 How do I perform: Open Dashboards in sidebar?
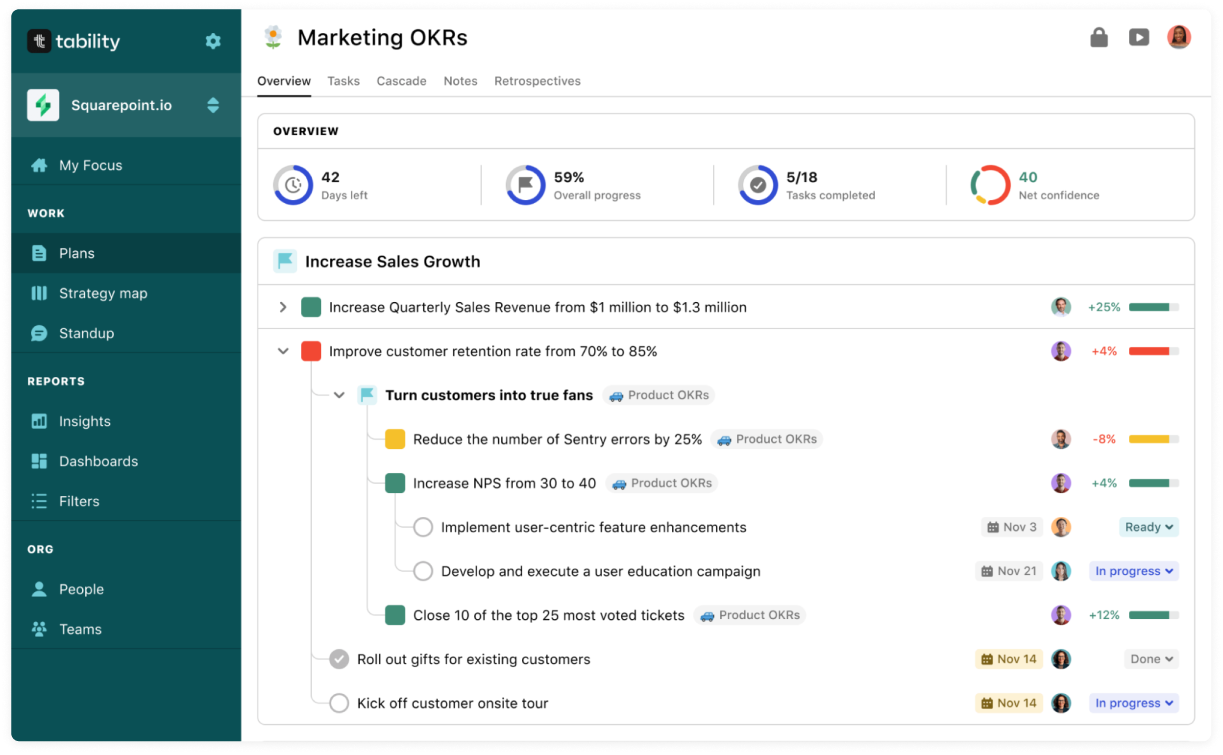126,461
